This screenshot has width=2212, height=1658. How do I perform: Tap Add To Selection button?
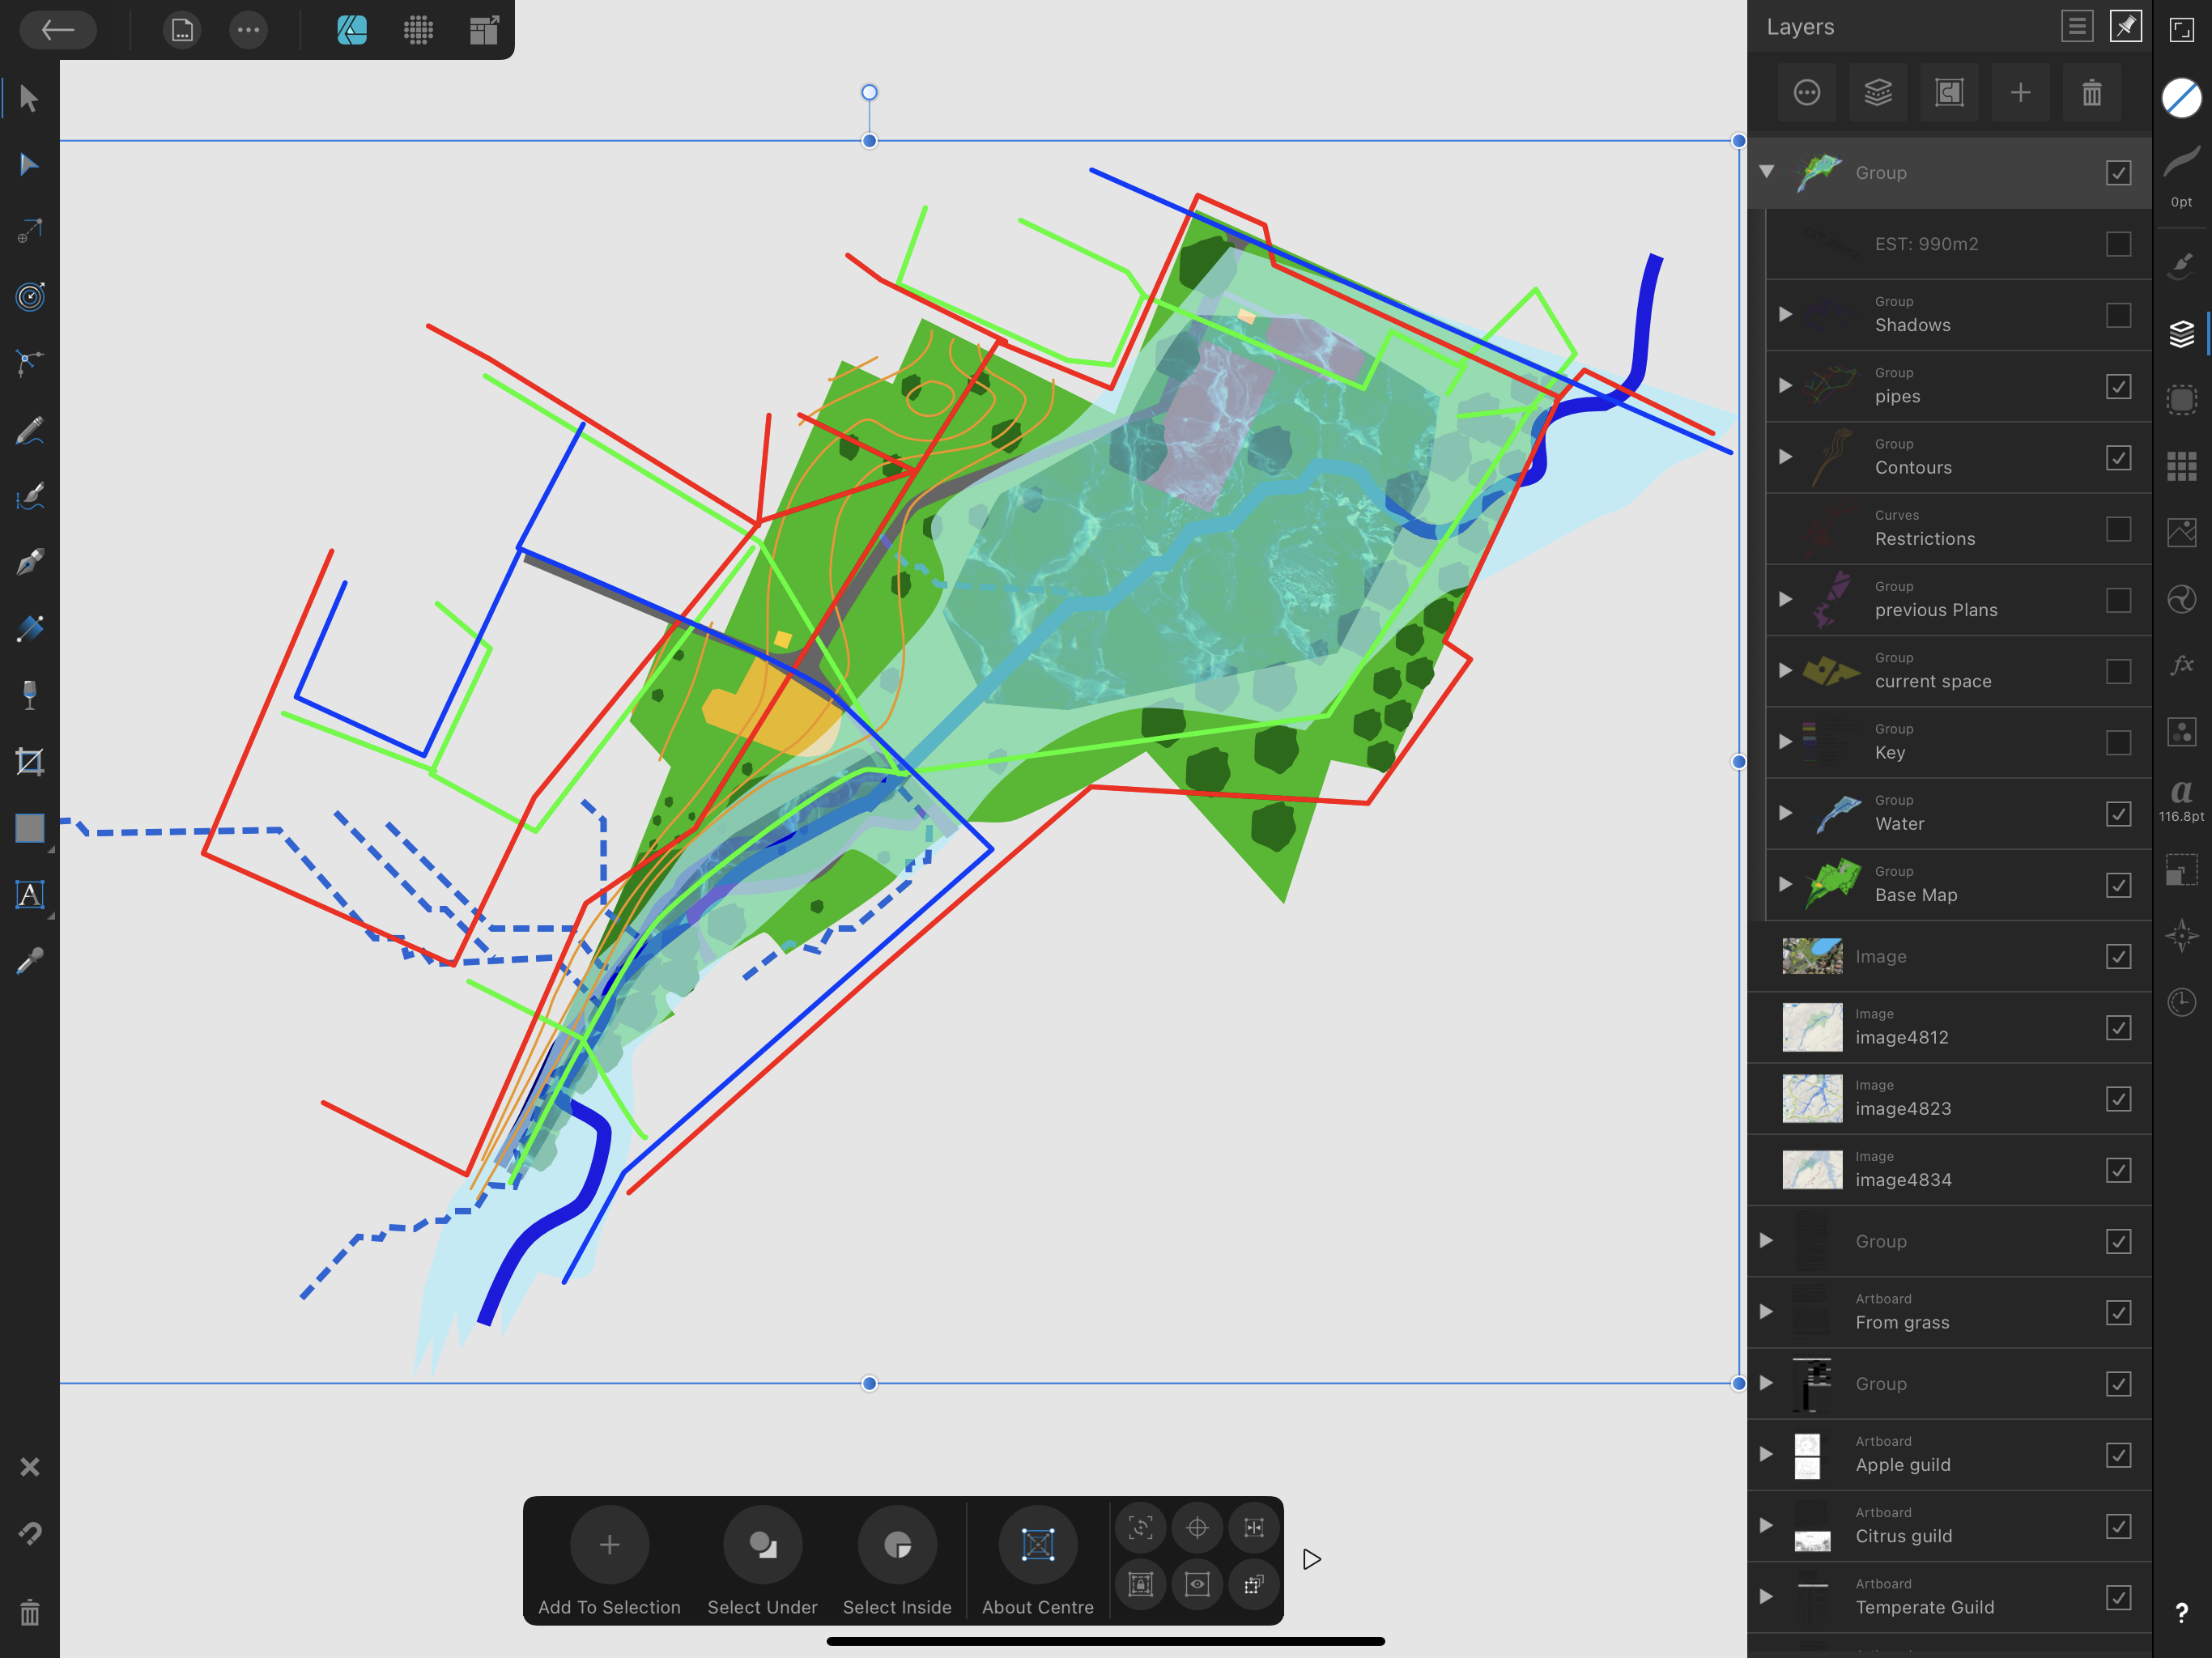pyautogui.click(x=609, y=1561)
